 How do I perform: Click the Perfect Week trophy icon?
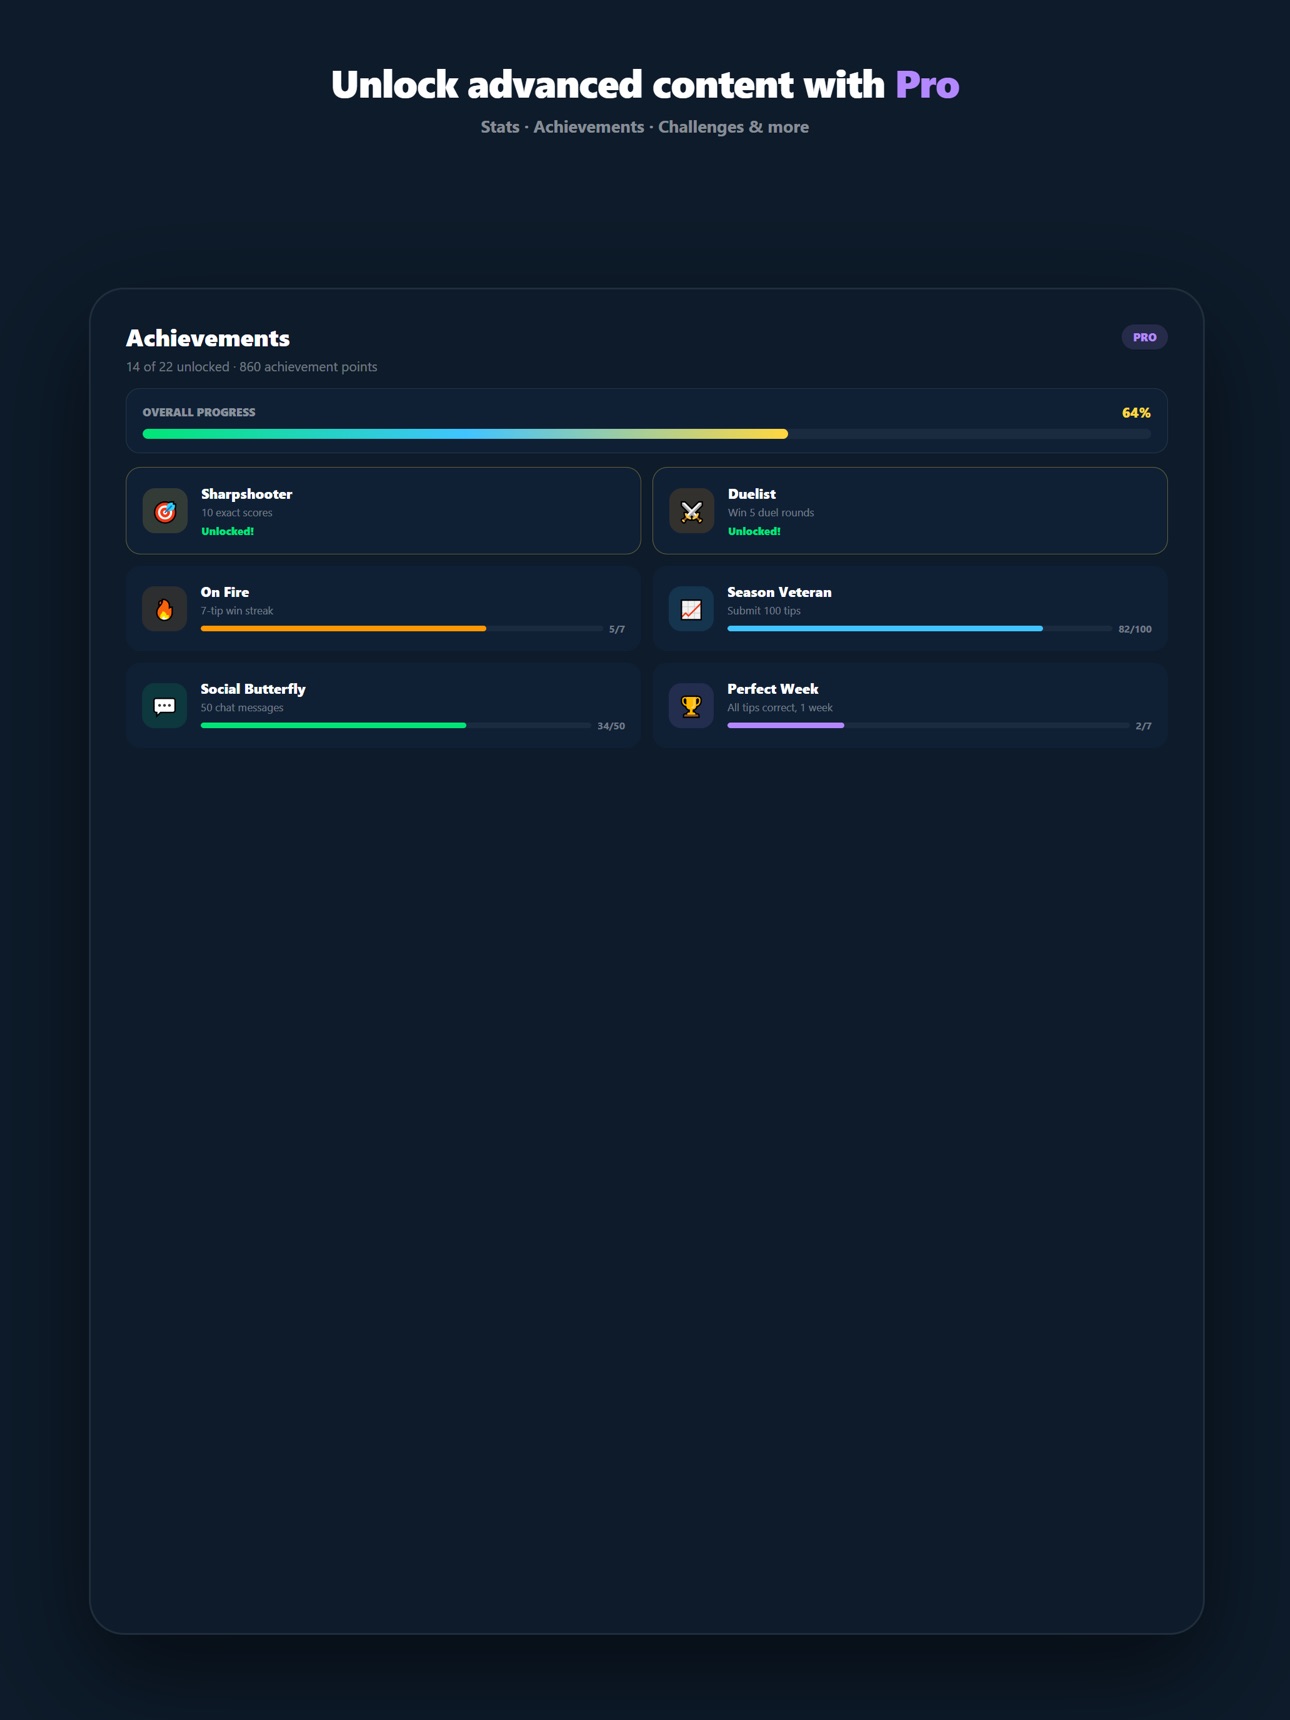[691, 706]
